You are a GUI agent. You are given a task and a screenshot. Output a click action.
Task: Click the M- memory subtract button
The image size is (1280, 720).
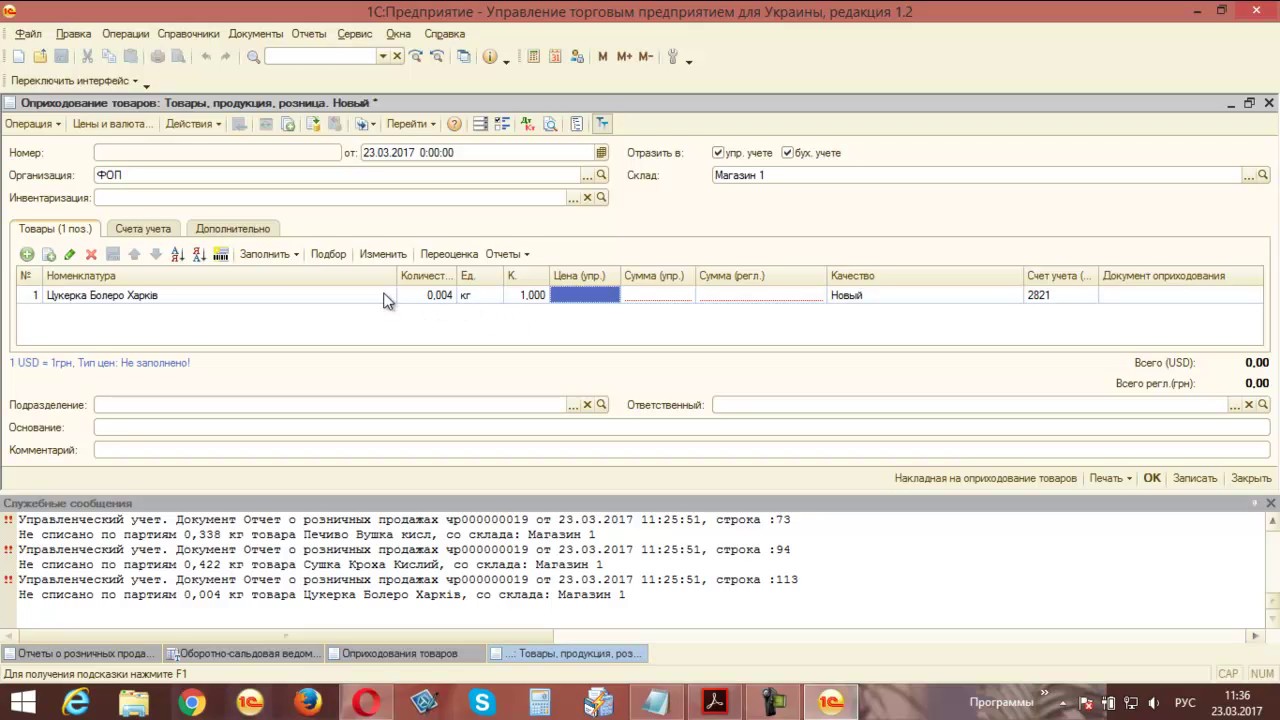645,57
